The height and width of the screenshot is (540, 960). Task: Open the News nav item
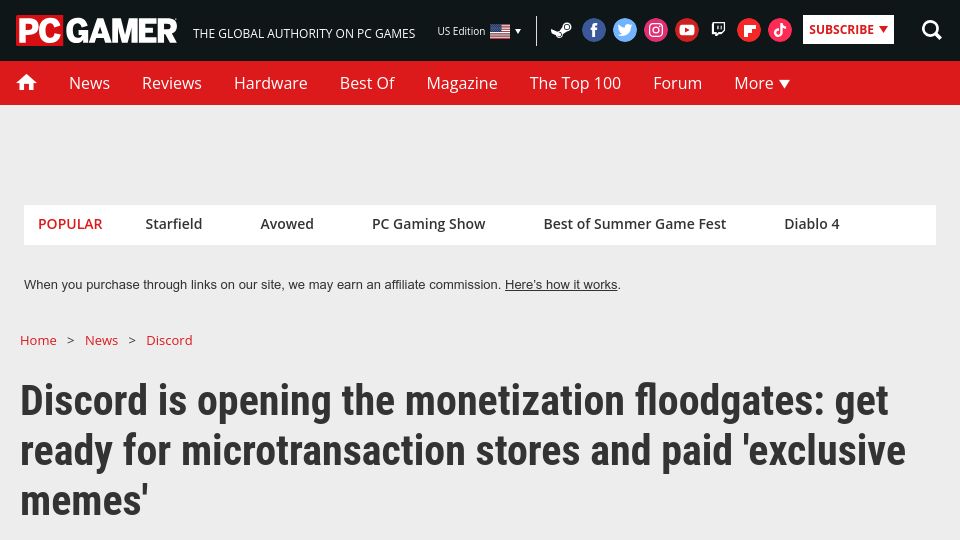pos(89,83)
